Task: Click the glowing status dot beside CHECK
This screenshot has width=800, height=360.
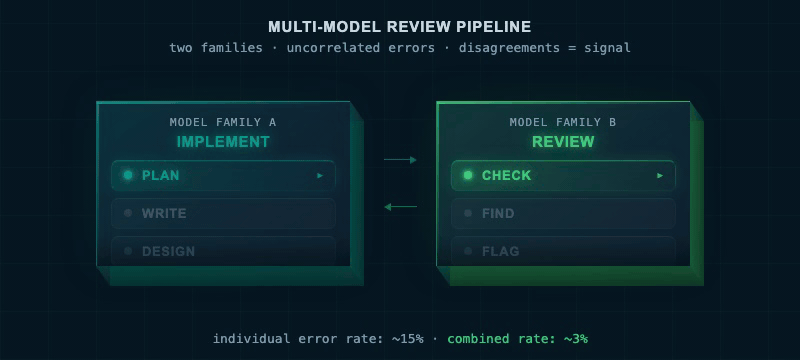Action: (x=468, y=175)
